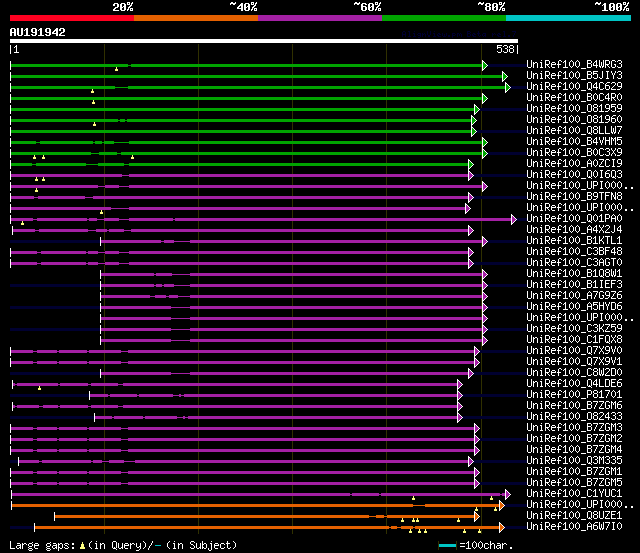Select the UniRef100_B7ZGM2 label
Viewport: 640px width, 553px height.
pos(574,439)
